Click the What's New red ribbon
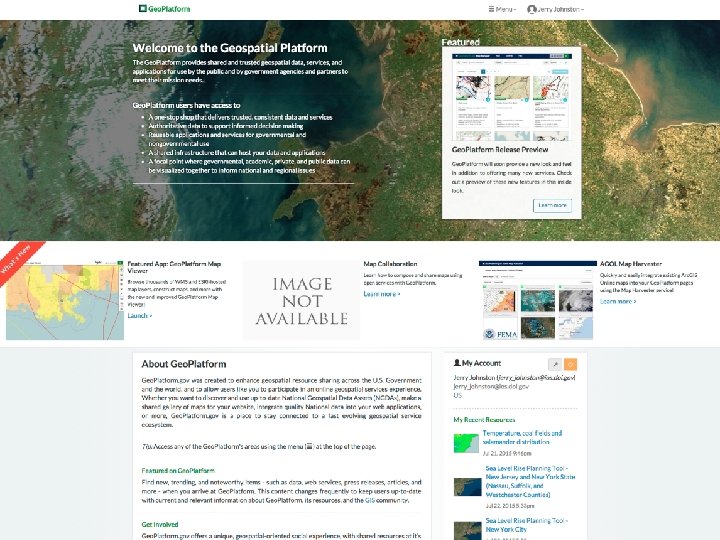720x540 pixels. click(x=19, y=262)
